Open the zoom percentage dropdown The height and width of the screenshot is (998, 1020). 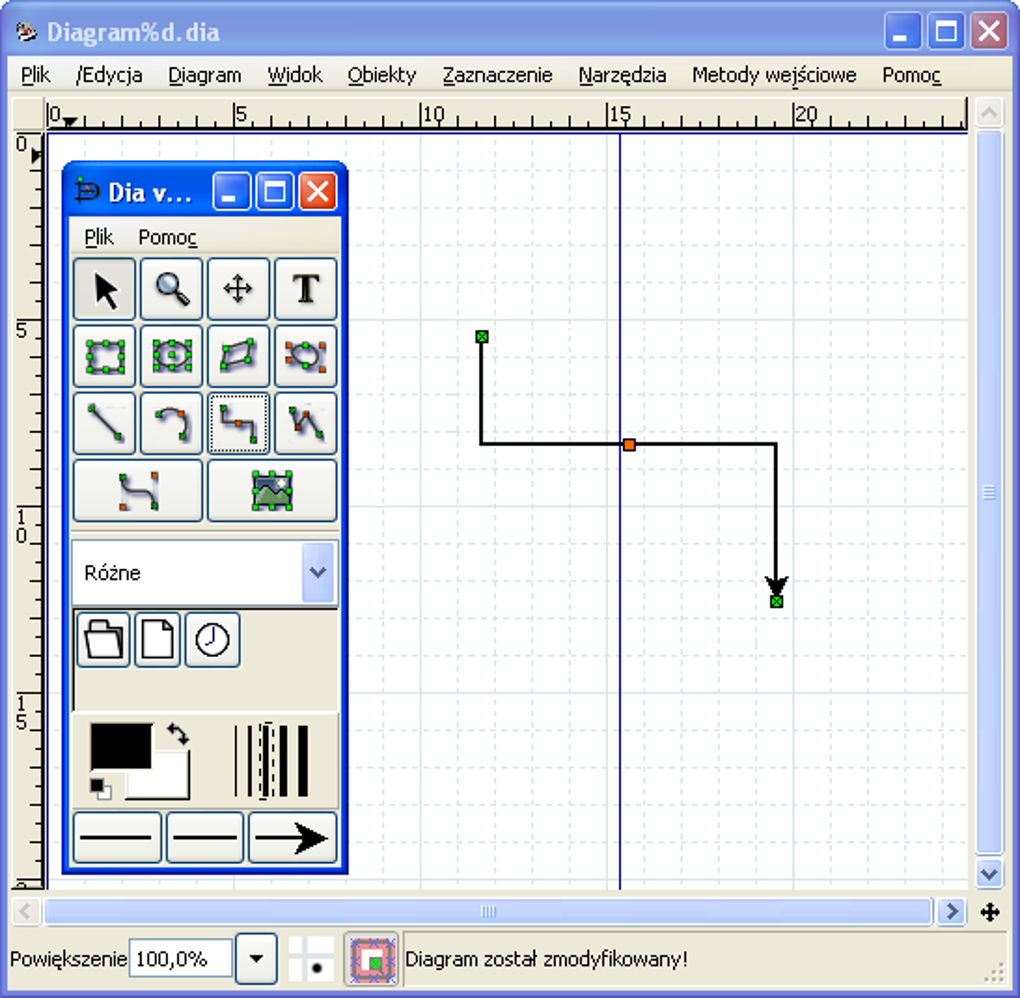click(x=255, y=958)
